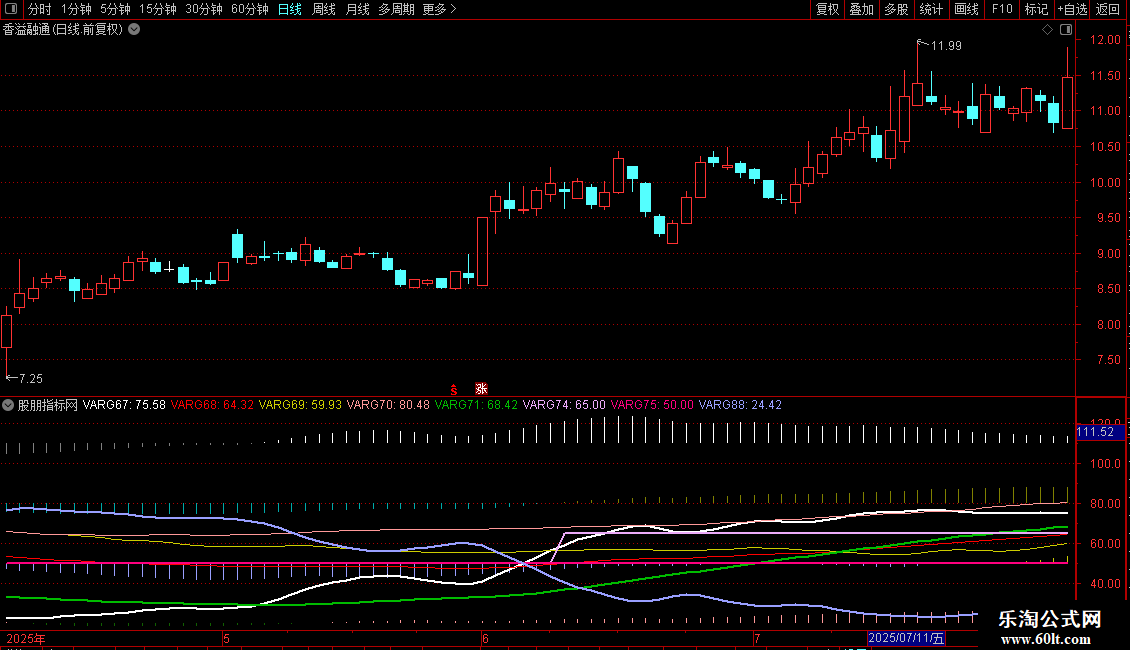The height and width of the screenshot is (650, 1130).
Task: Click the 标记 mark button
Action: (x=1036, y=9)
